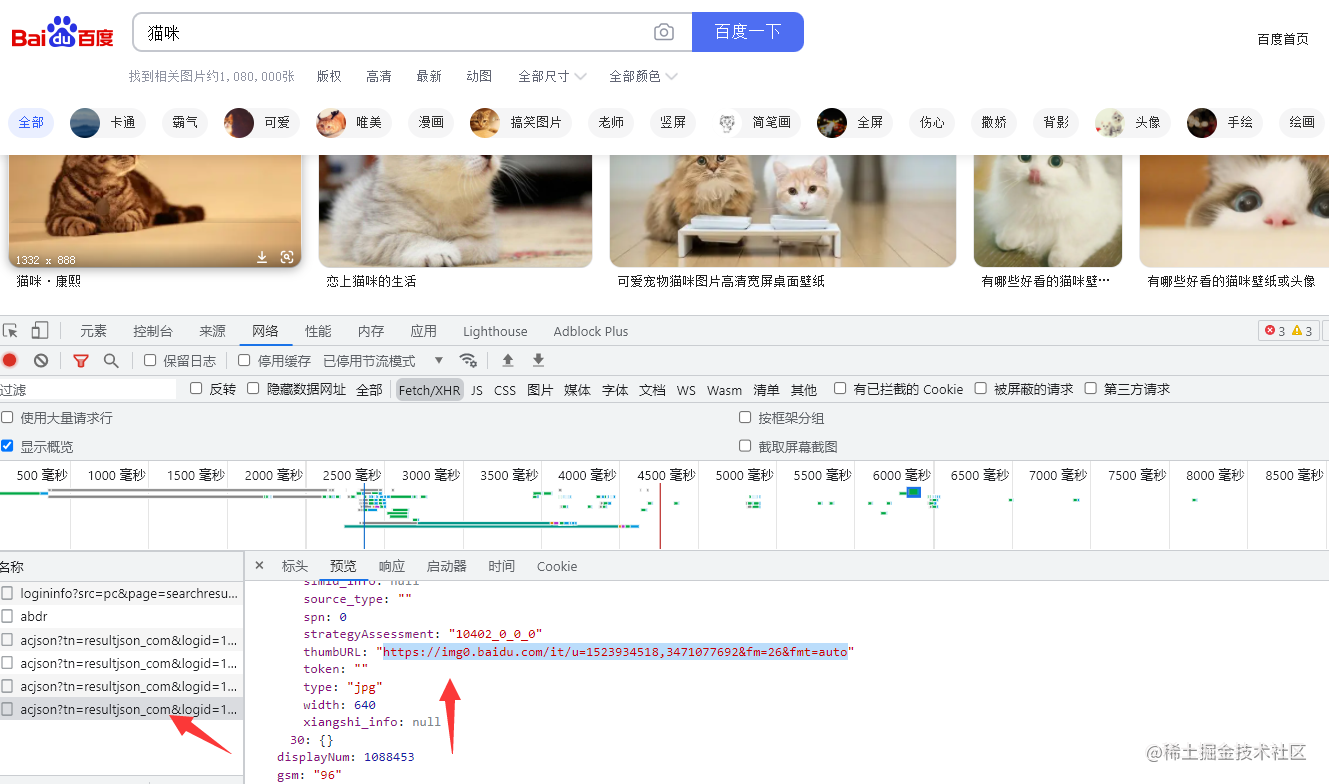Screen dimensions: 1329x784
Task: Click the 4500 毫秒 timeline overview marker
Action: click(x=666, y=475)
